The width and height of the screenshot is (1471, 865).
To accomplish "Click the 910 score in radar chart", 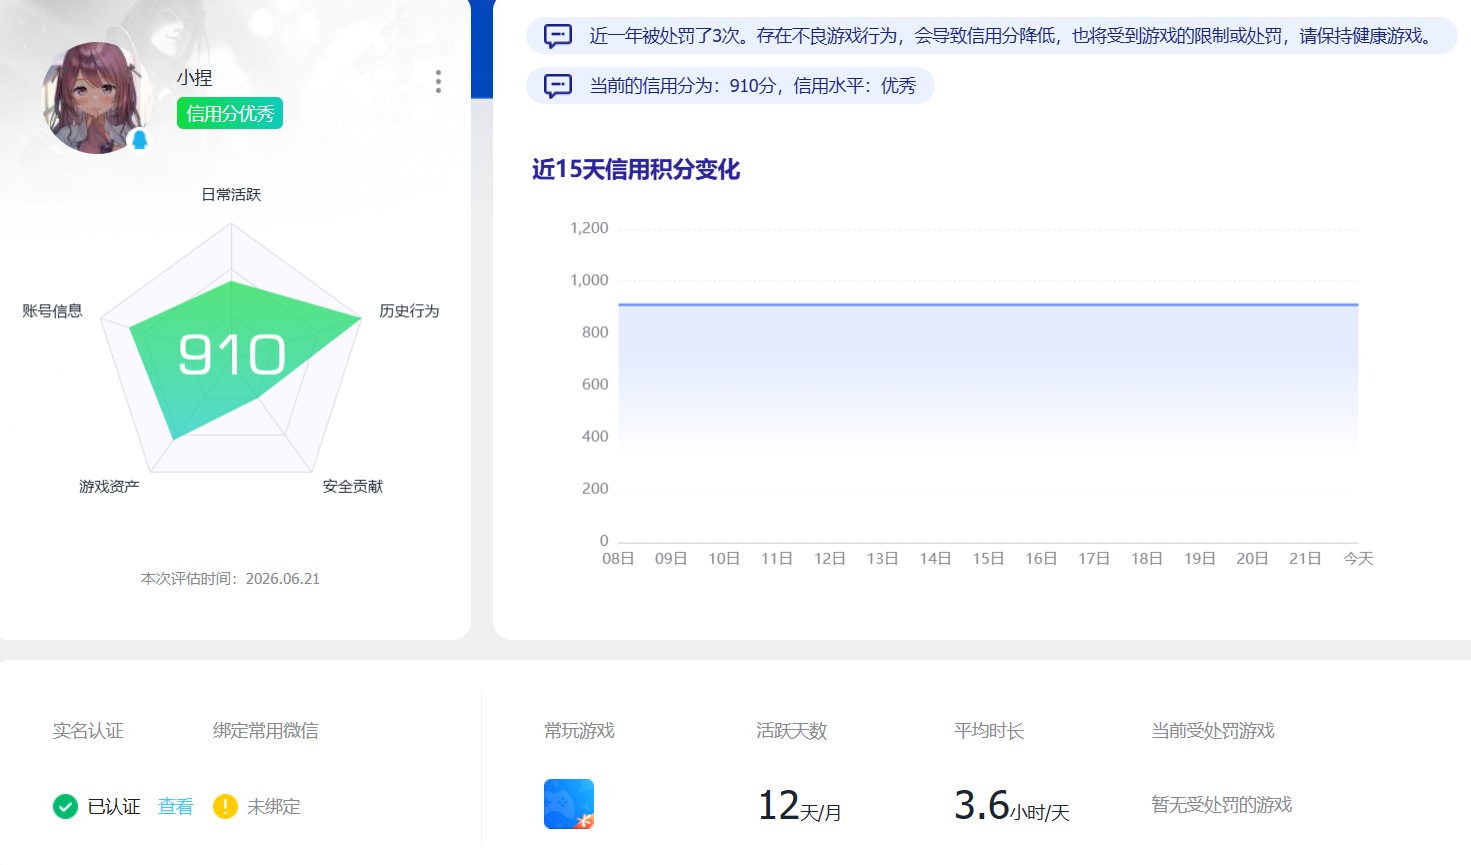I will point(232,355).
